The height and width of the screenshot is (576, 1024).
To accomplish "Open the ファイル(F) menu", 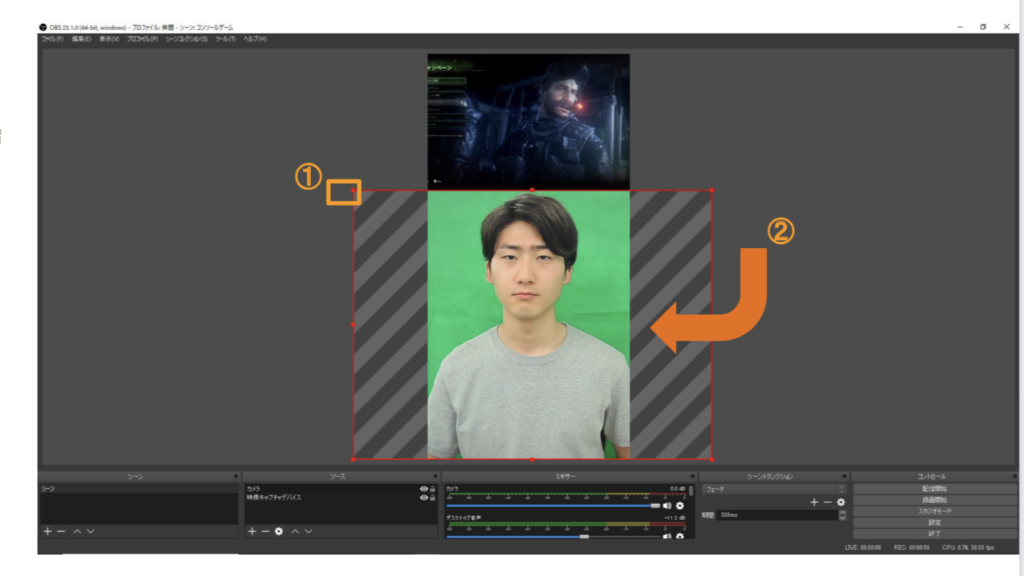I will (52, 39).
